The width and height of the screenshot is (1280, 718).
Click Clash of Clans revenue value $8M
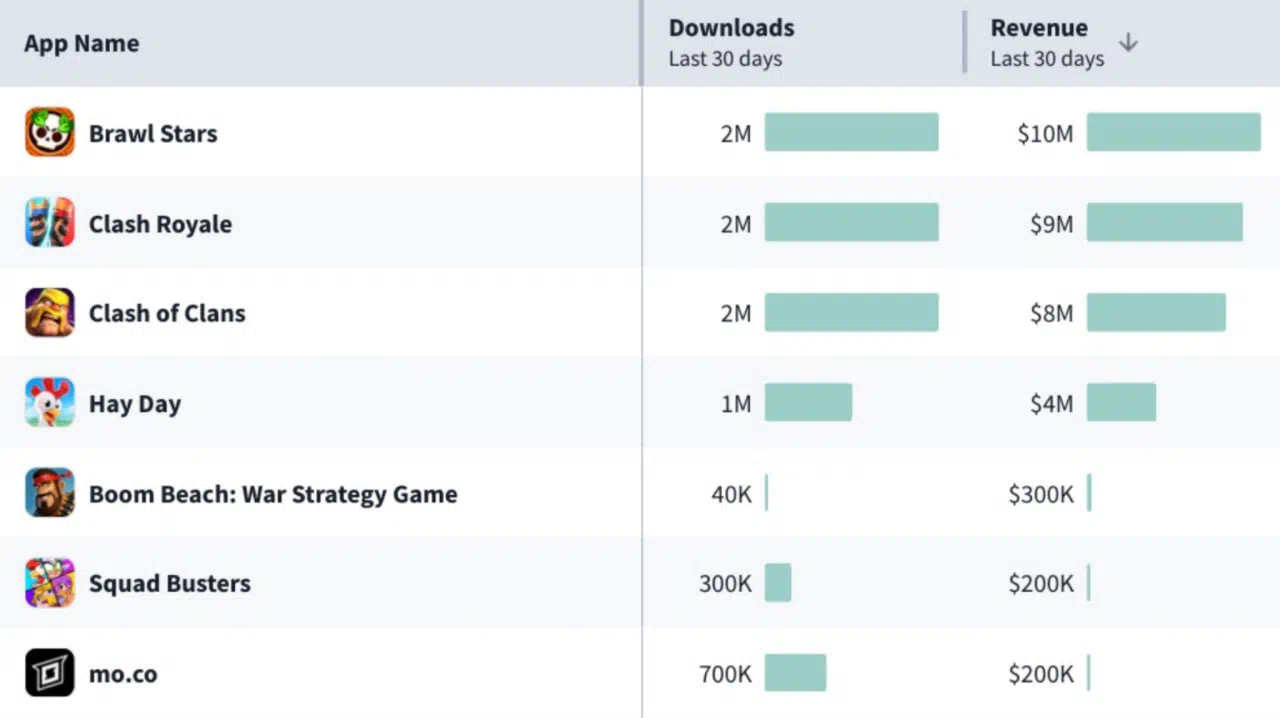point(1052,313)
